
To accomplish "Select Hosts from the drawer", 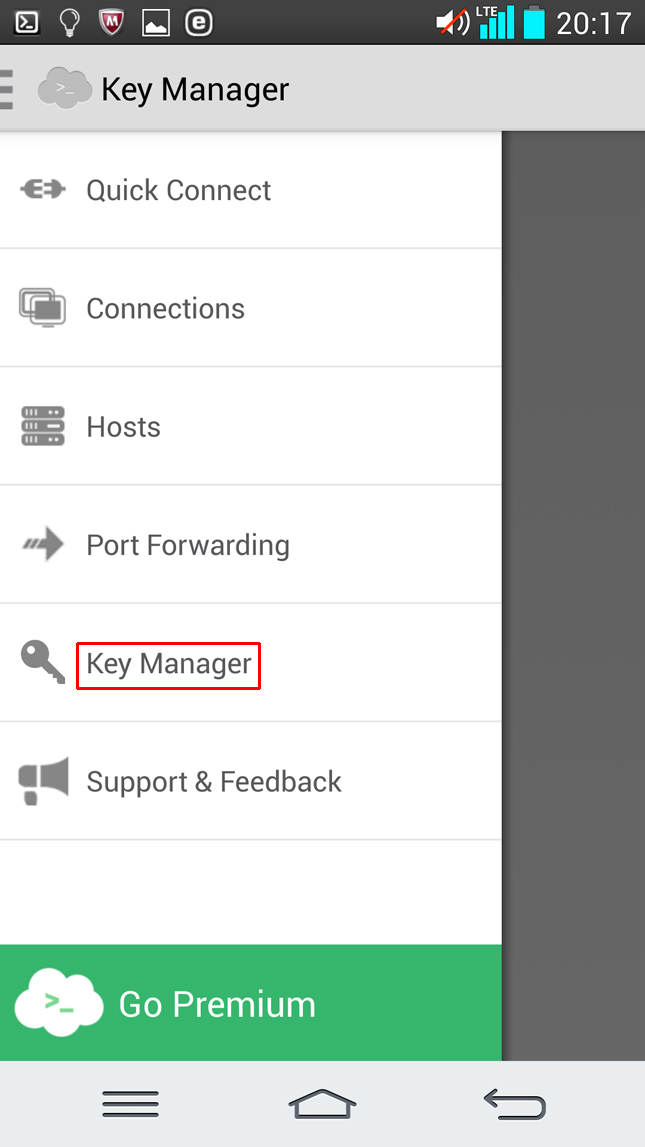I will coord(124,427).
